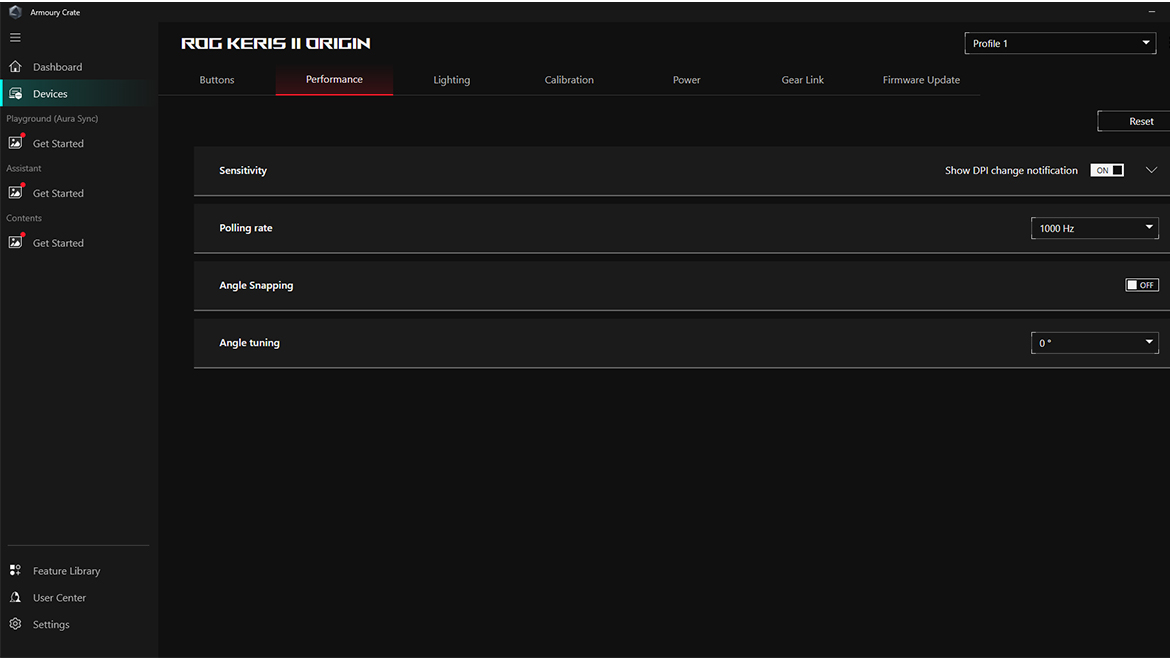Click the Settings gear icon
Viewport: 1170px width, 658px height.
(15, 624)
